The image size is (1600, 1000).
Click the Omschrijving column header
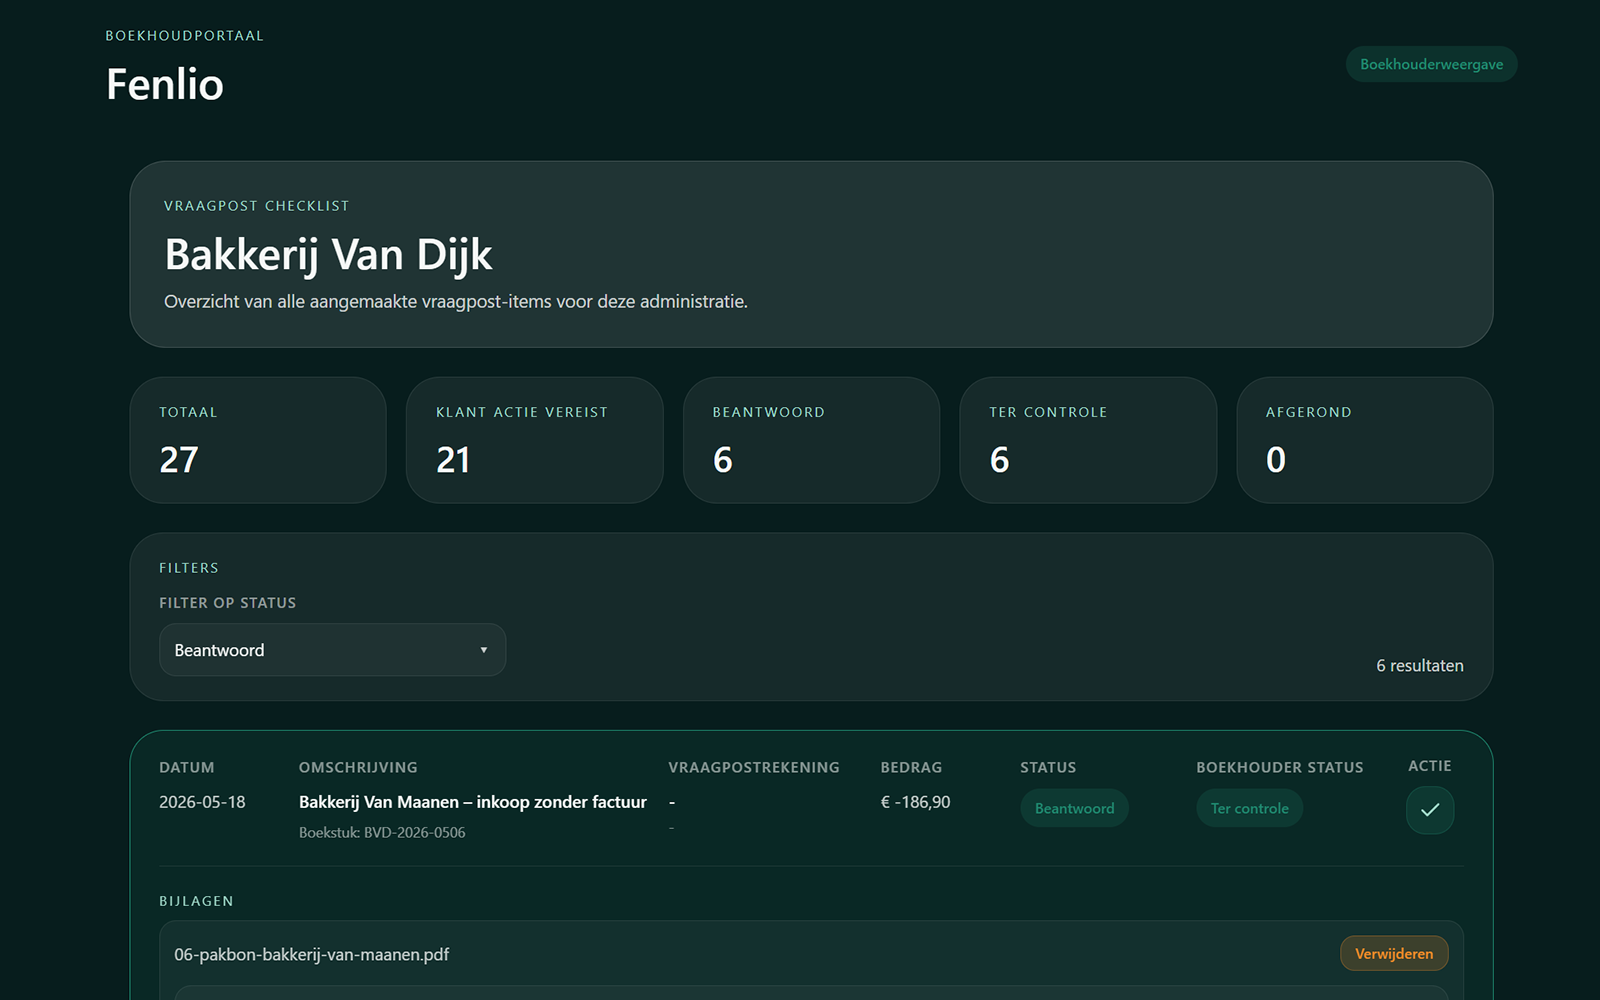pos(358,767)
